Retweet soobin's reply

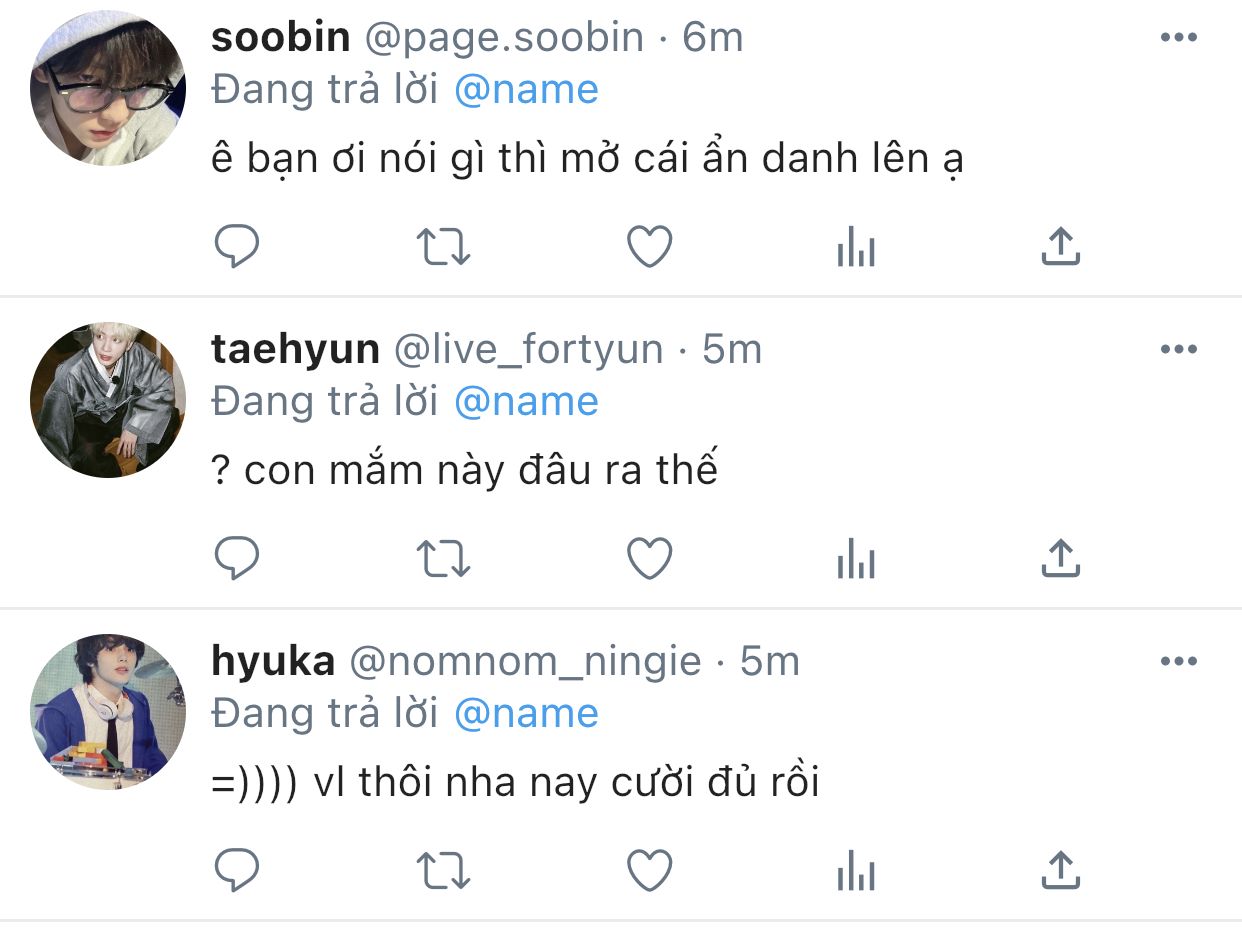(442, 246)
